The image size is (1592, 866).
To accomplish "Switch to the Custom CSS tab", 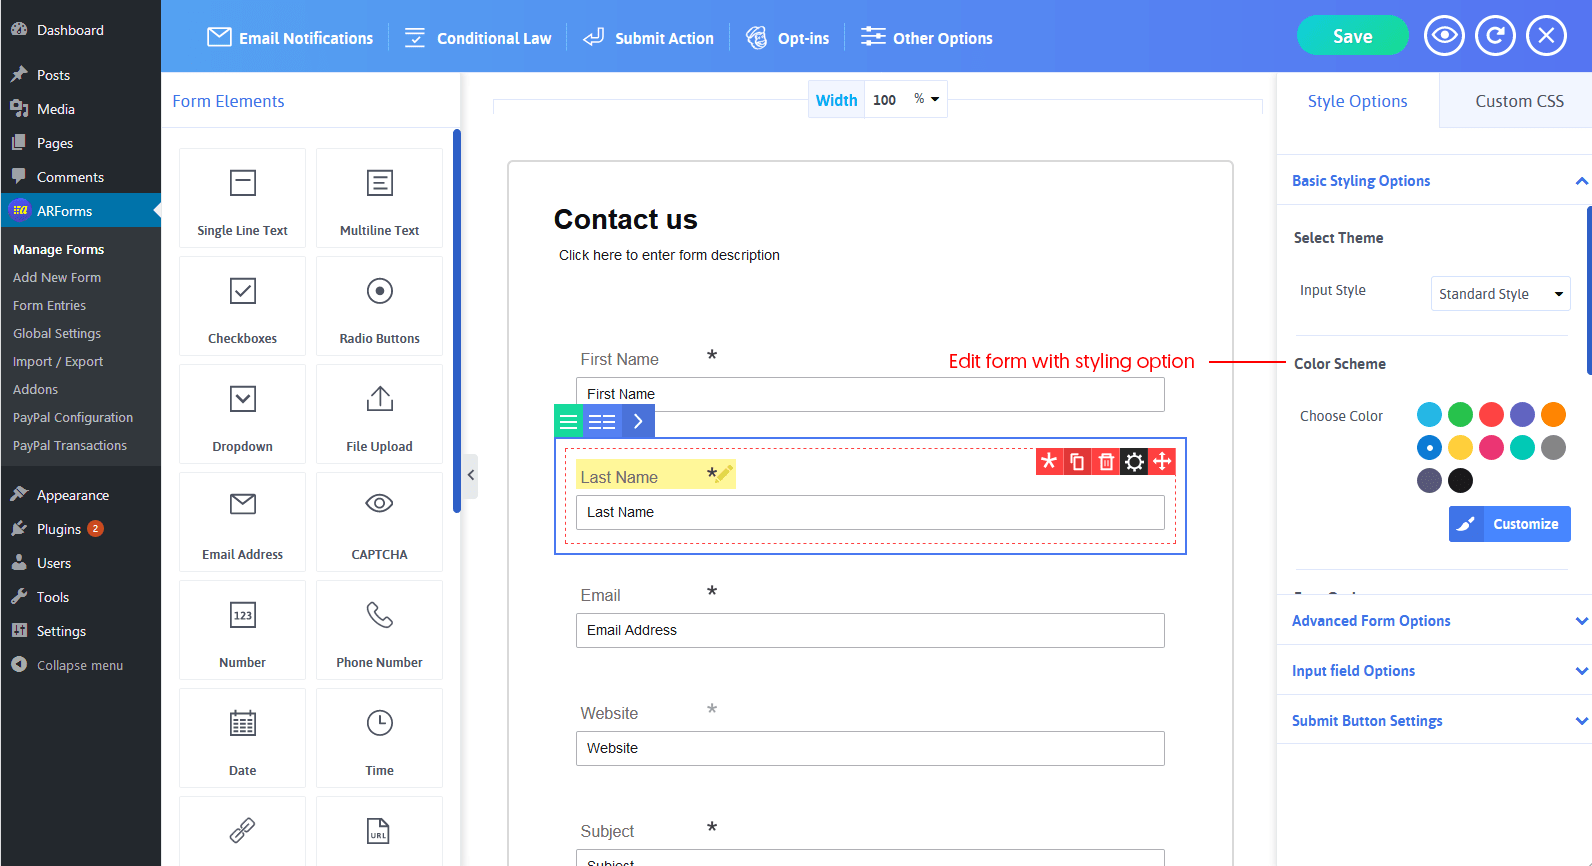I will [1518, 101].
